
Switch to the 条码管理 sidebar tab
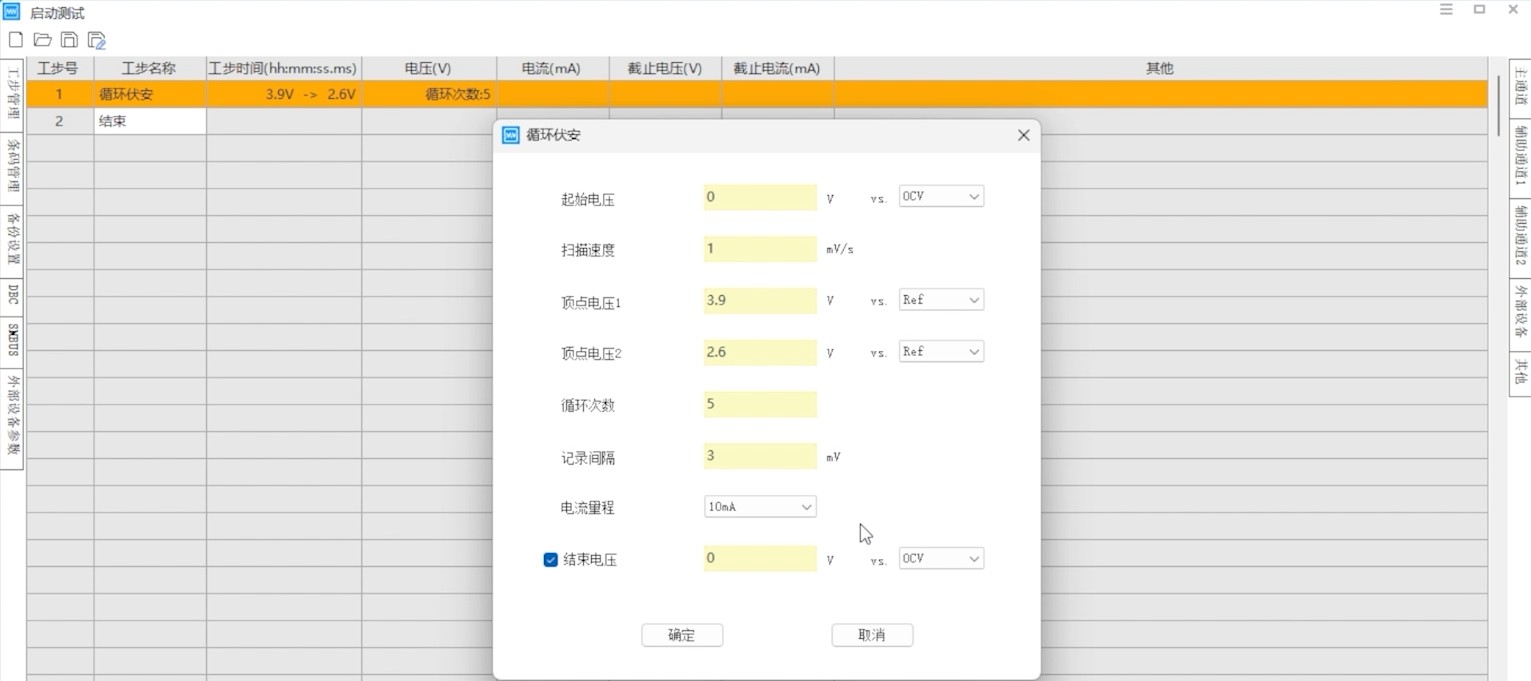[12, 162]
